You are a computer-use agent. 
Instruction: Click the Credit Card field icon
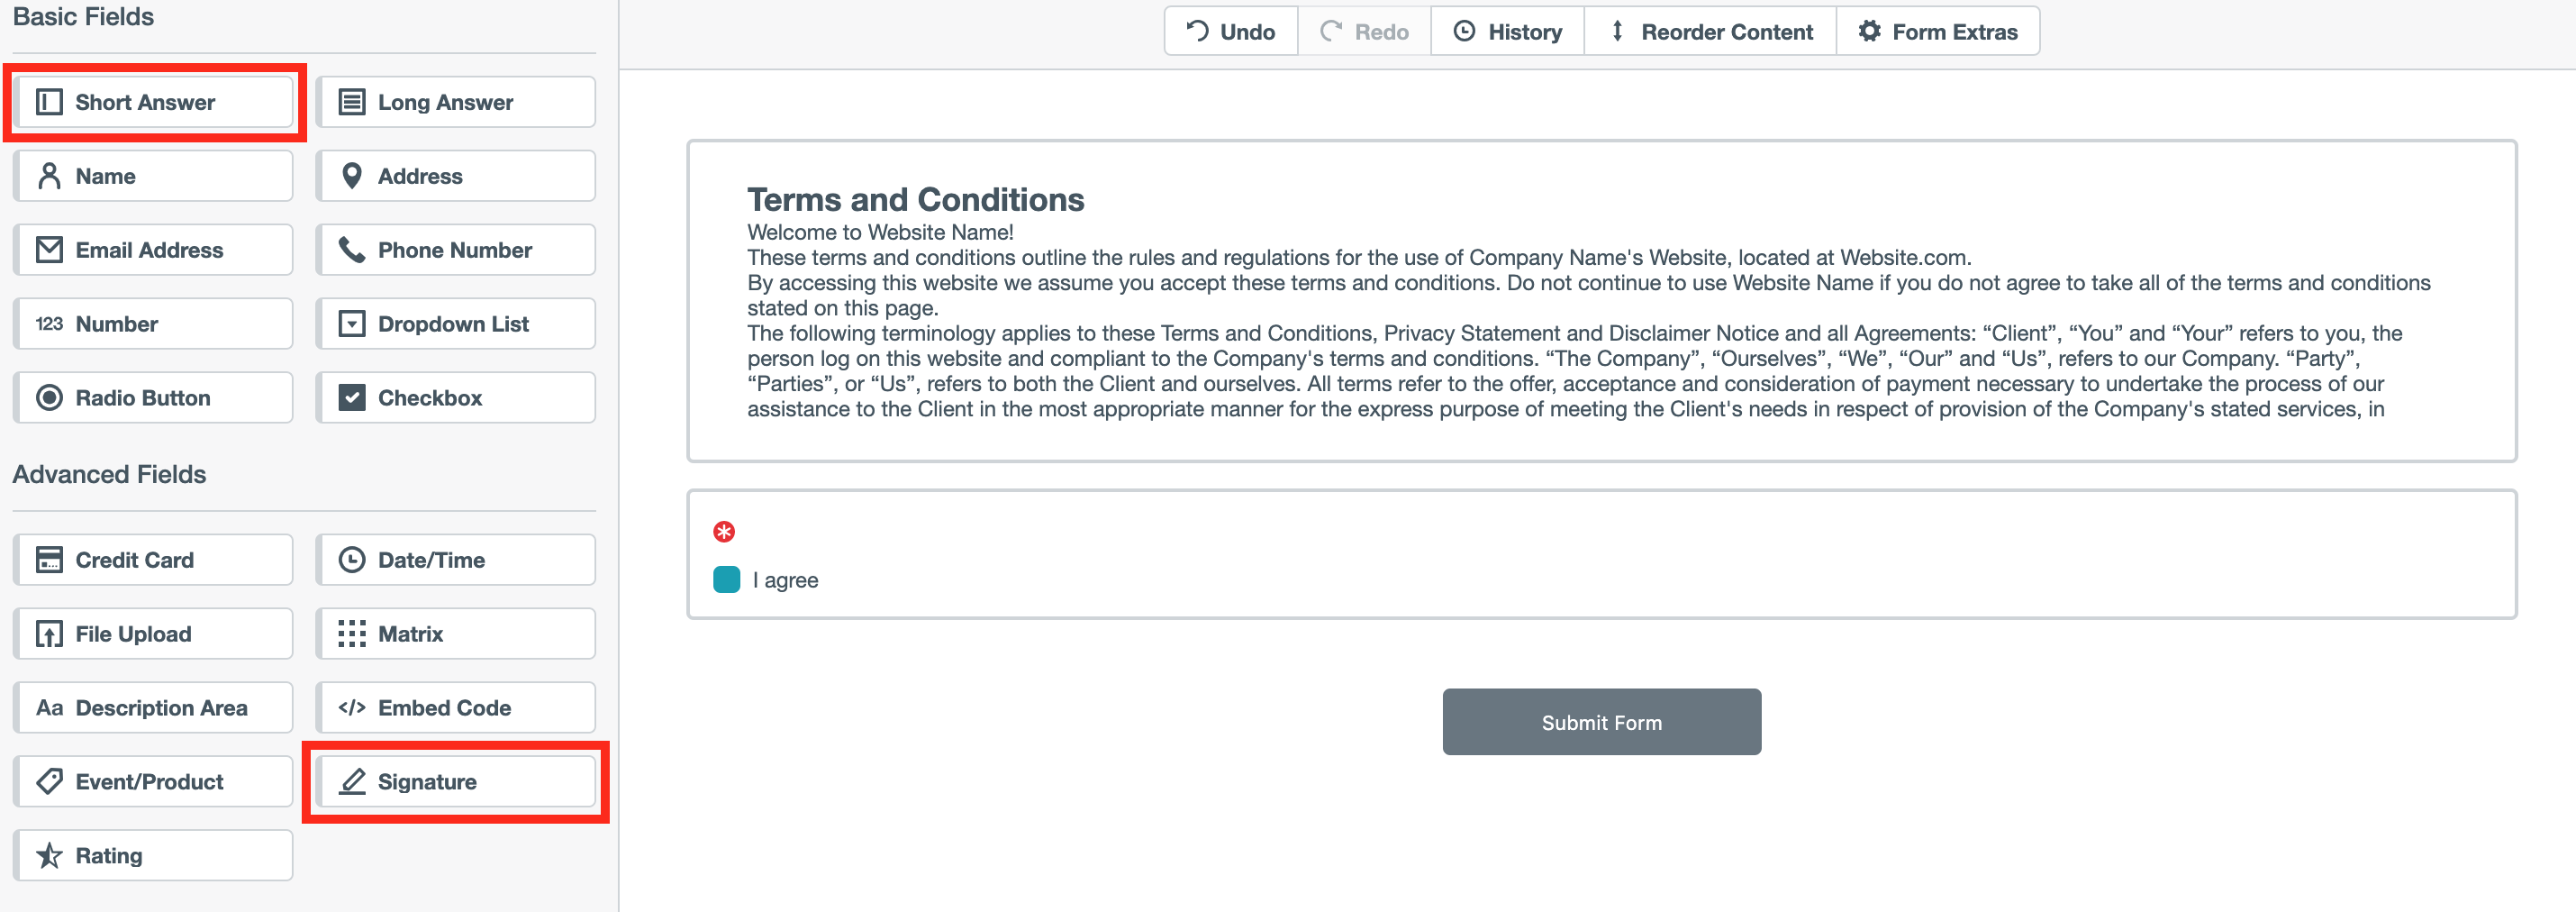coord(49,560)
